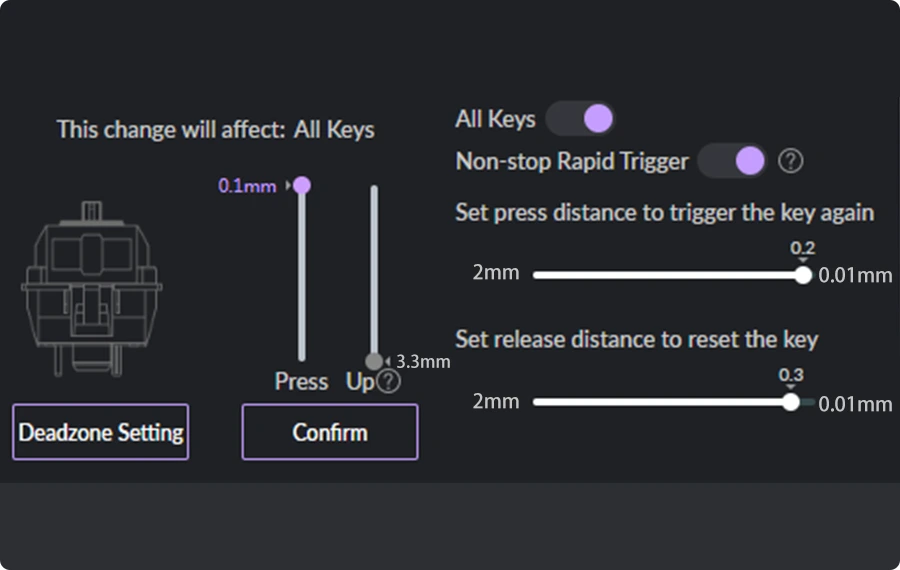Click the press distance slider knob

click(x=804, y=275)
